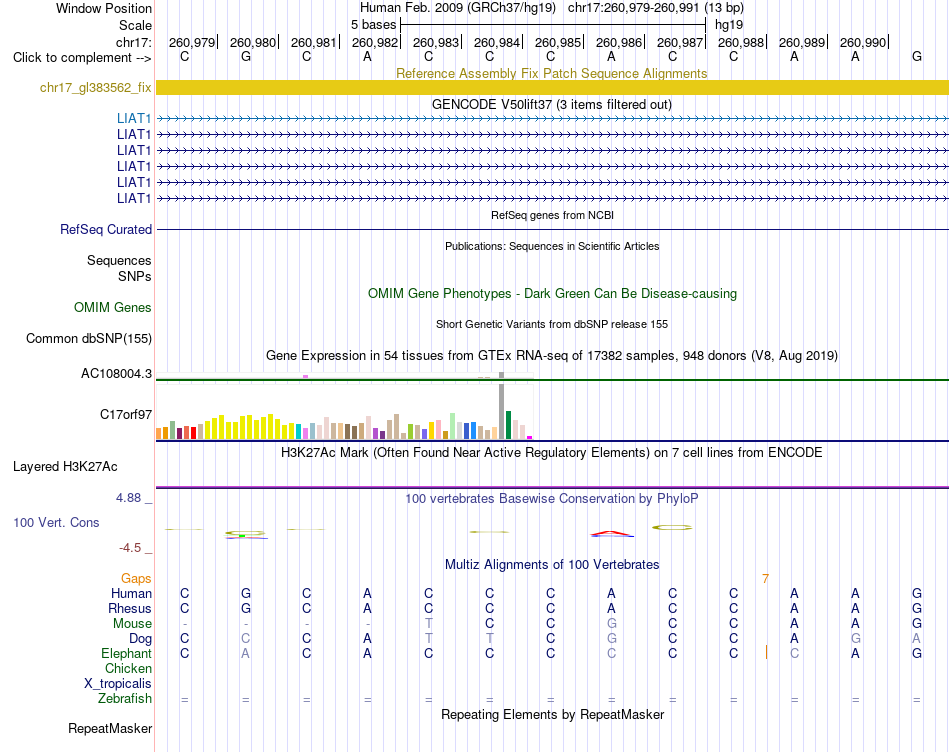Viewport: 950px width, 752px height.
Task: Click the '5 bases' scale bar label
Action: 373,25
